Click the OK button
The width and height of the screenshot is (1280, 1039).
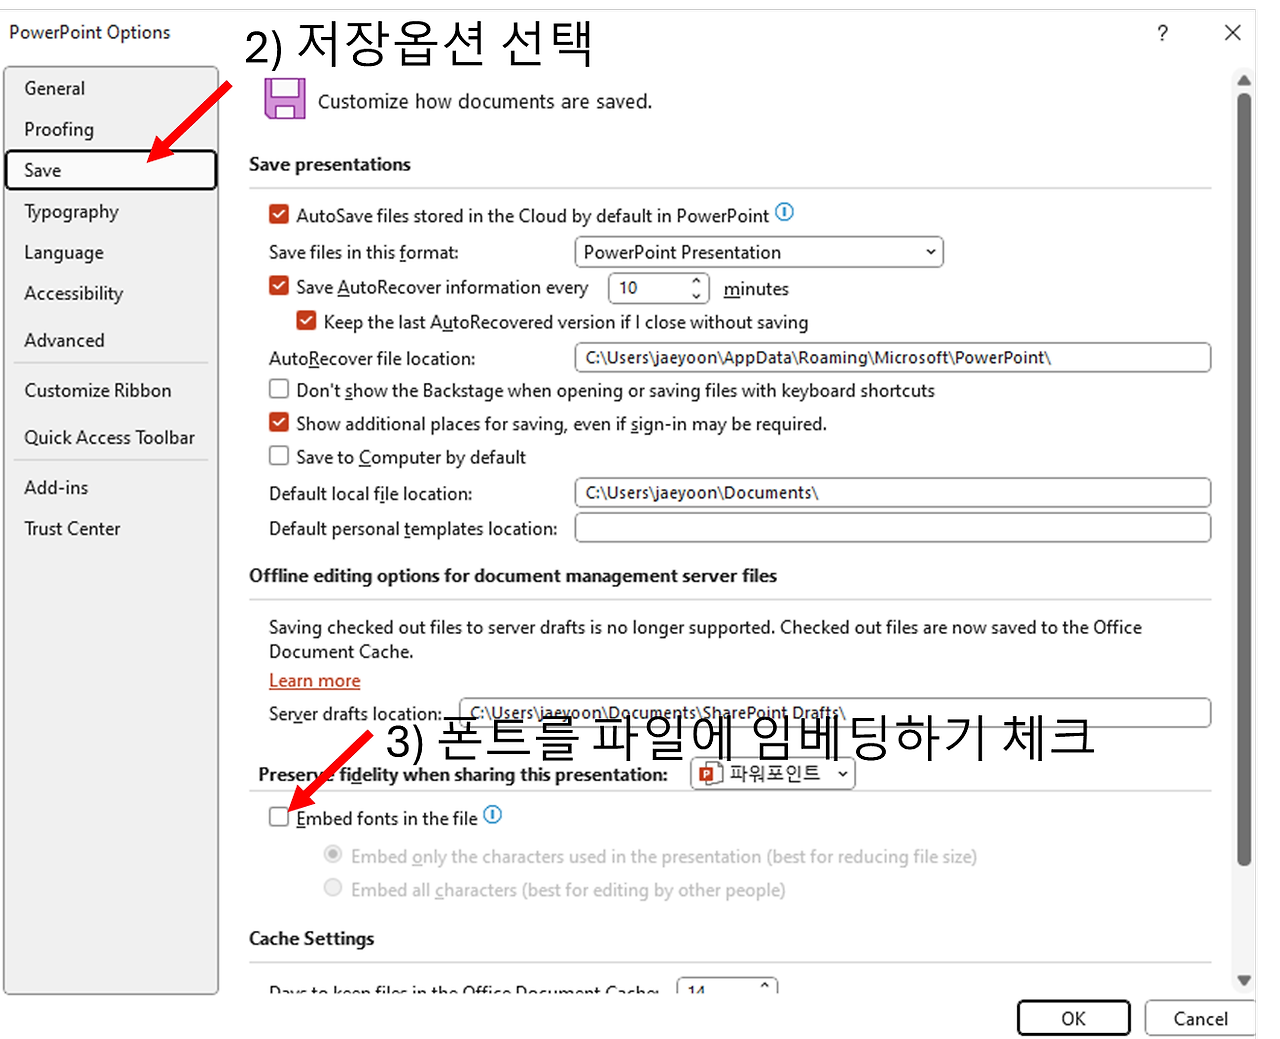[1074, 1018]
